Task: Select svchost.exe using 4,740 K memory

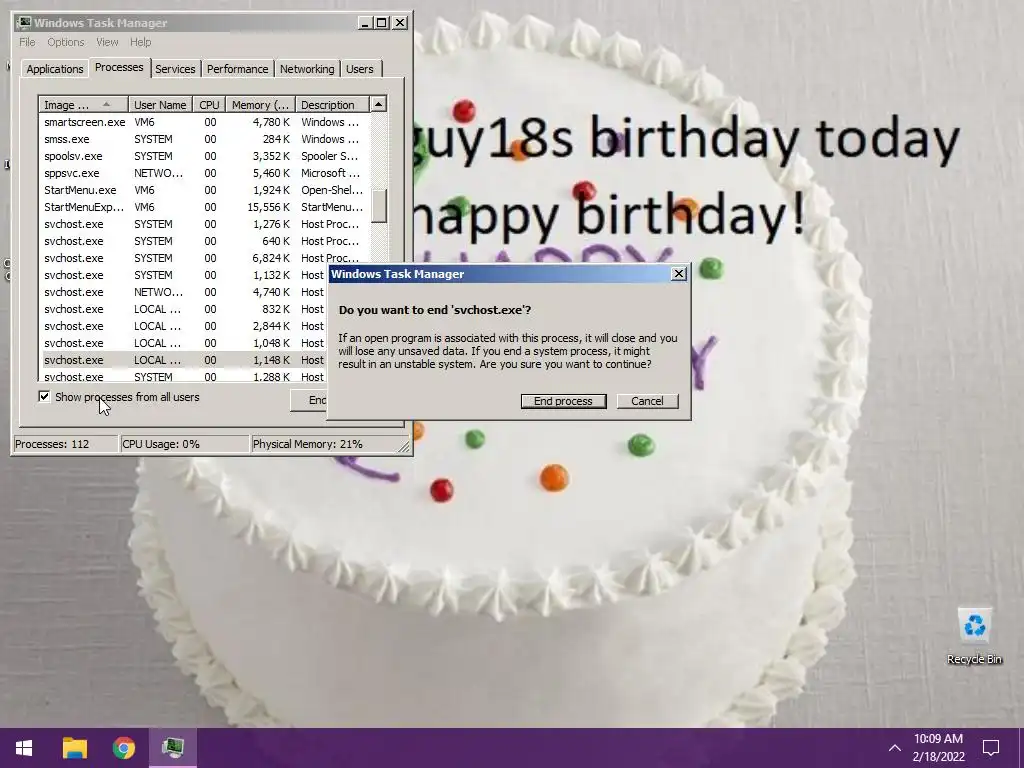Action: (x=184, y=292)
